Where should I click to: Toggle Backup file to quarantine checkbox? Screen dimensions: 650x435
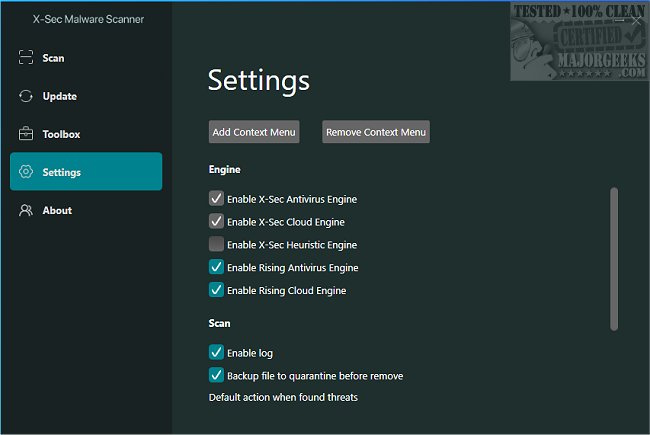click(216, 375)
